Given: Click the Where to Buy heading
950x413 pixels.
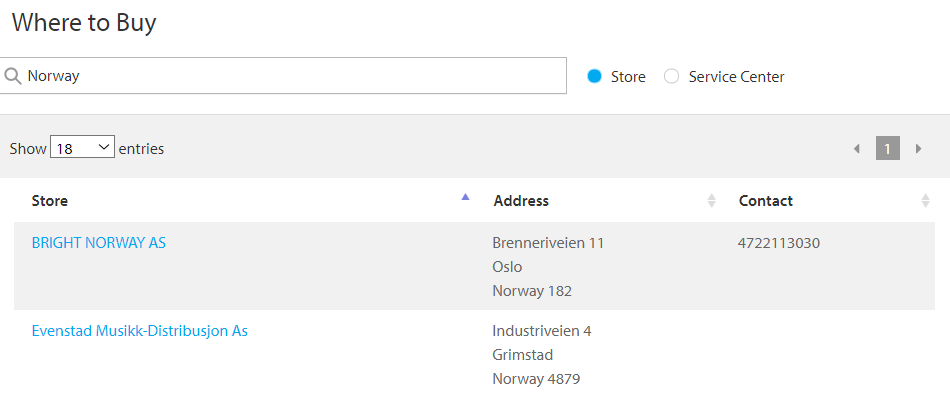Looking at the screenshot, I should point(84,22).
